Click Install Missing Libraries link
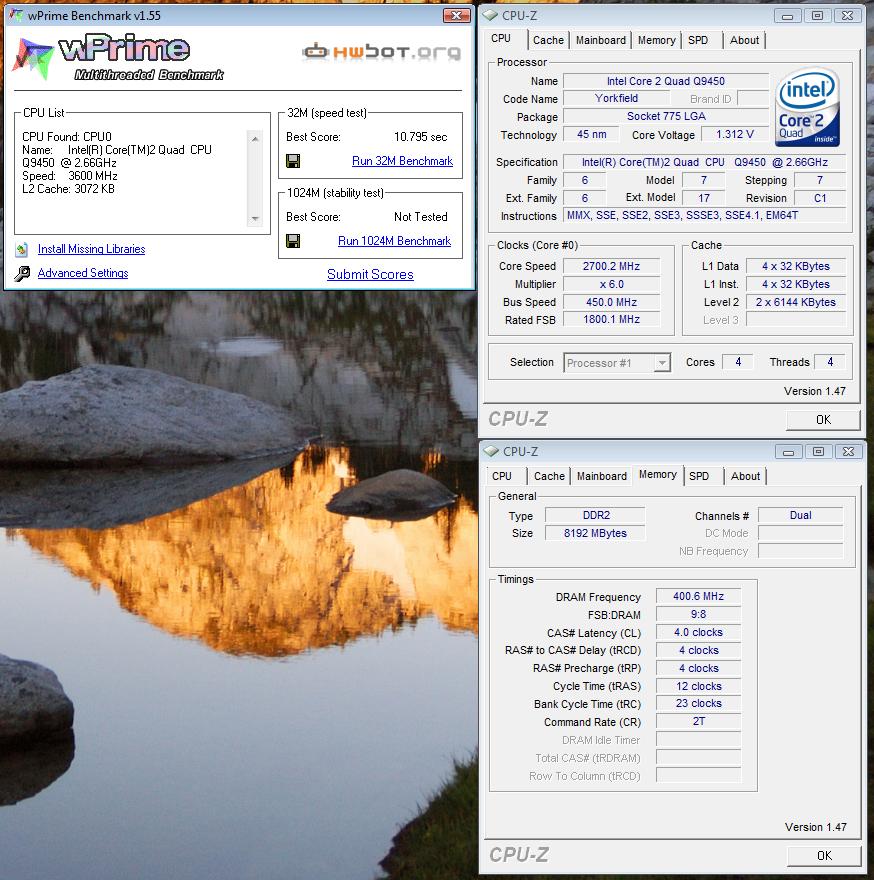The image size is (874, 880). tap(91, 249)
